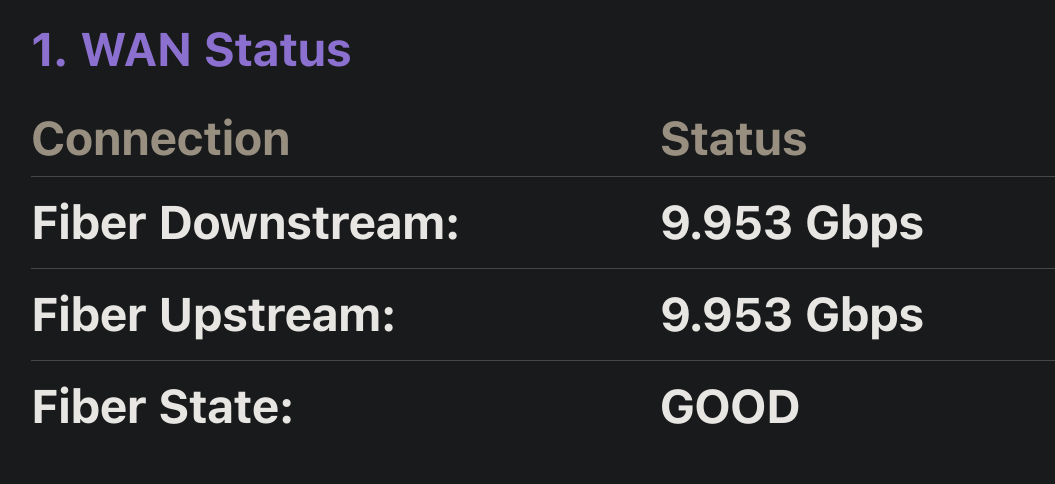The height and width of the screenshot is (484, 1055).
Task: Click the "Fiber Upstream:" row label
Action: 213,315
